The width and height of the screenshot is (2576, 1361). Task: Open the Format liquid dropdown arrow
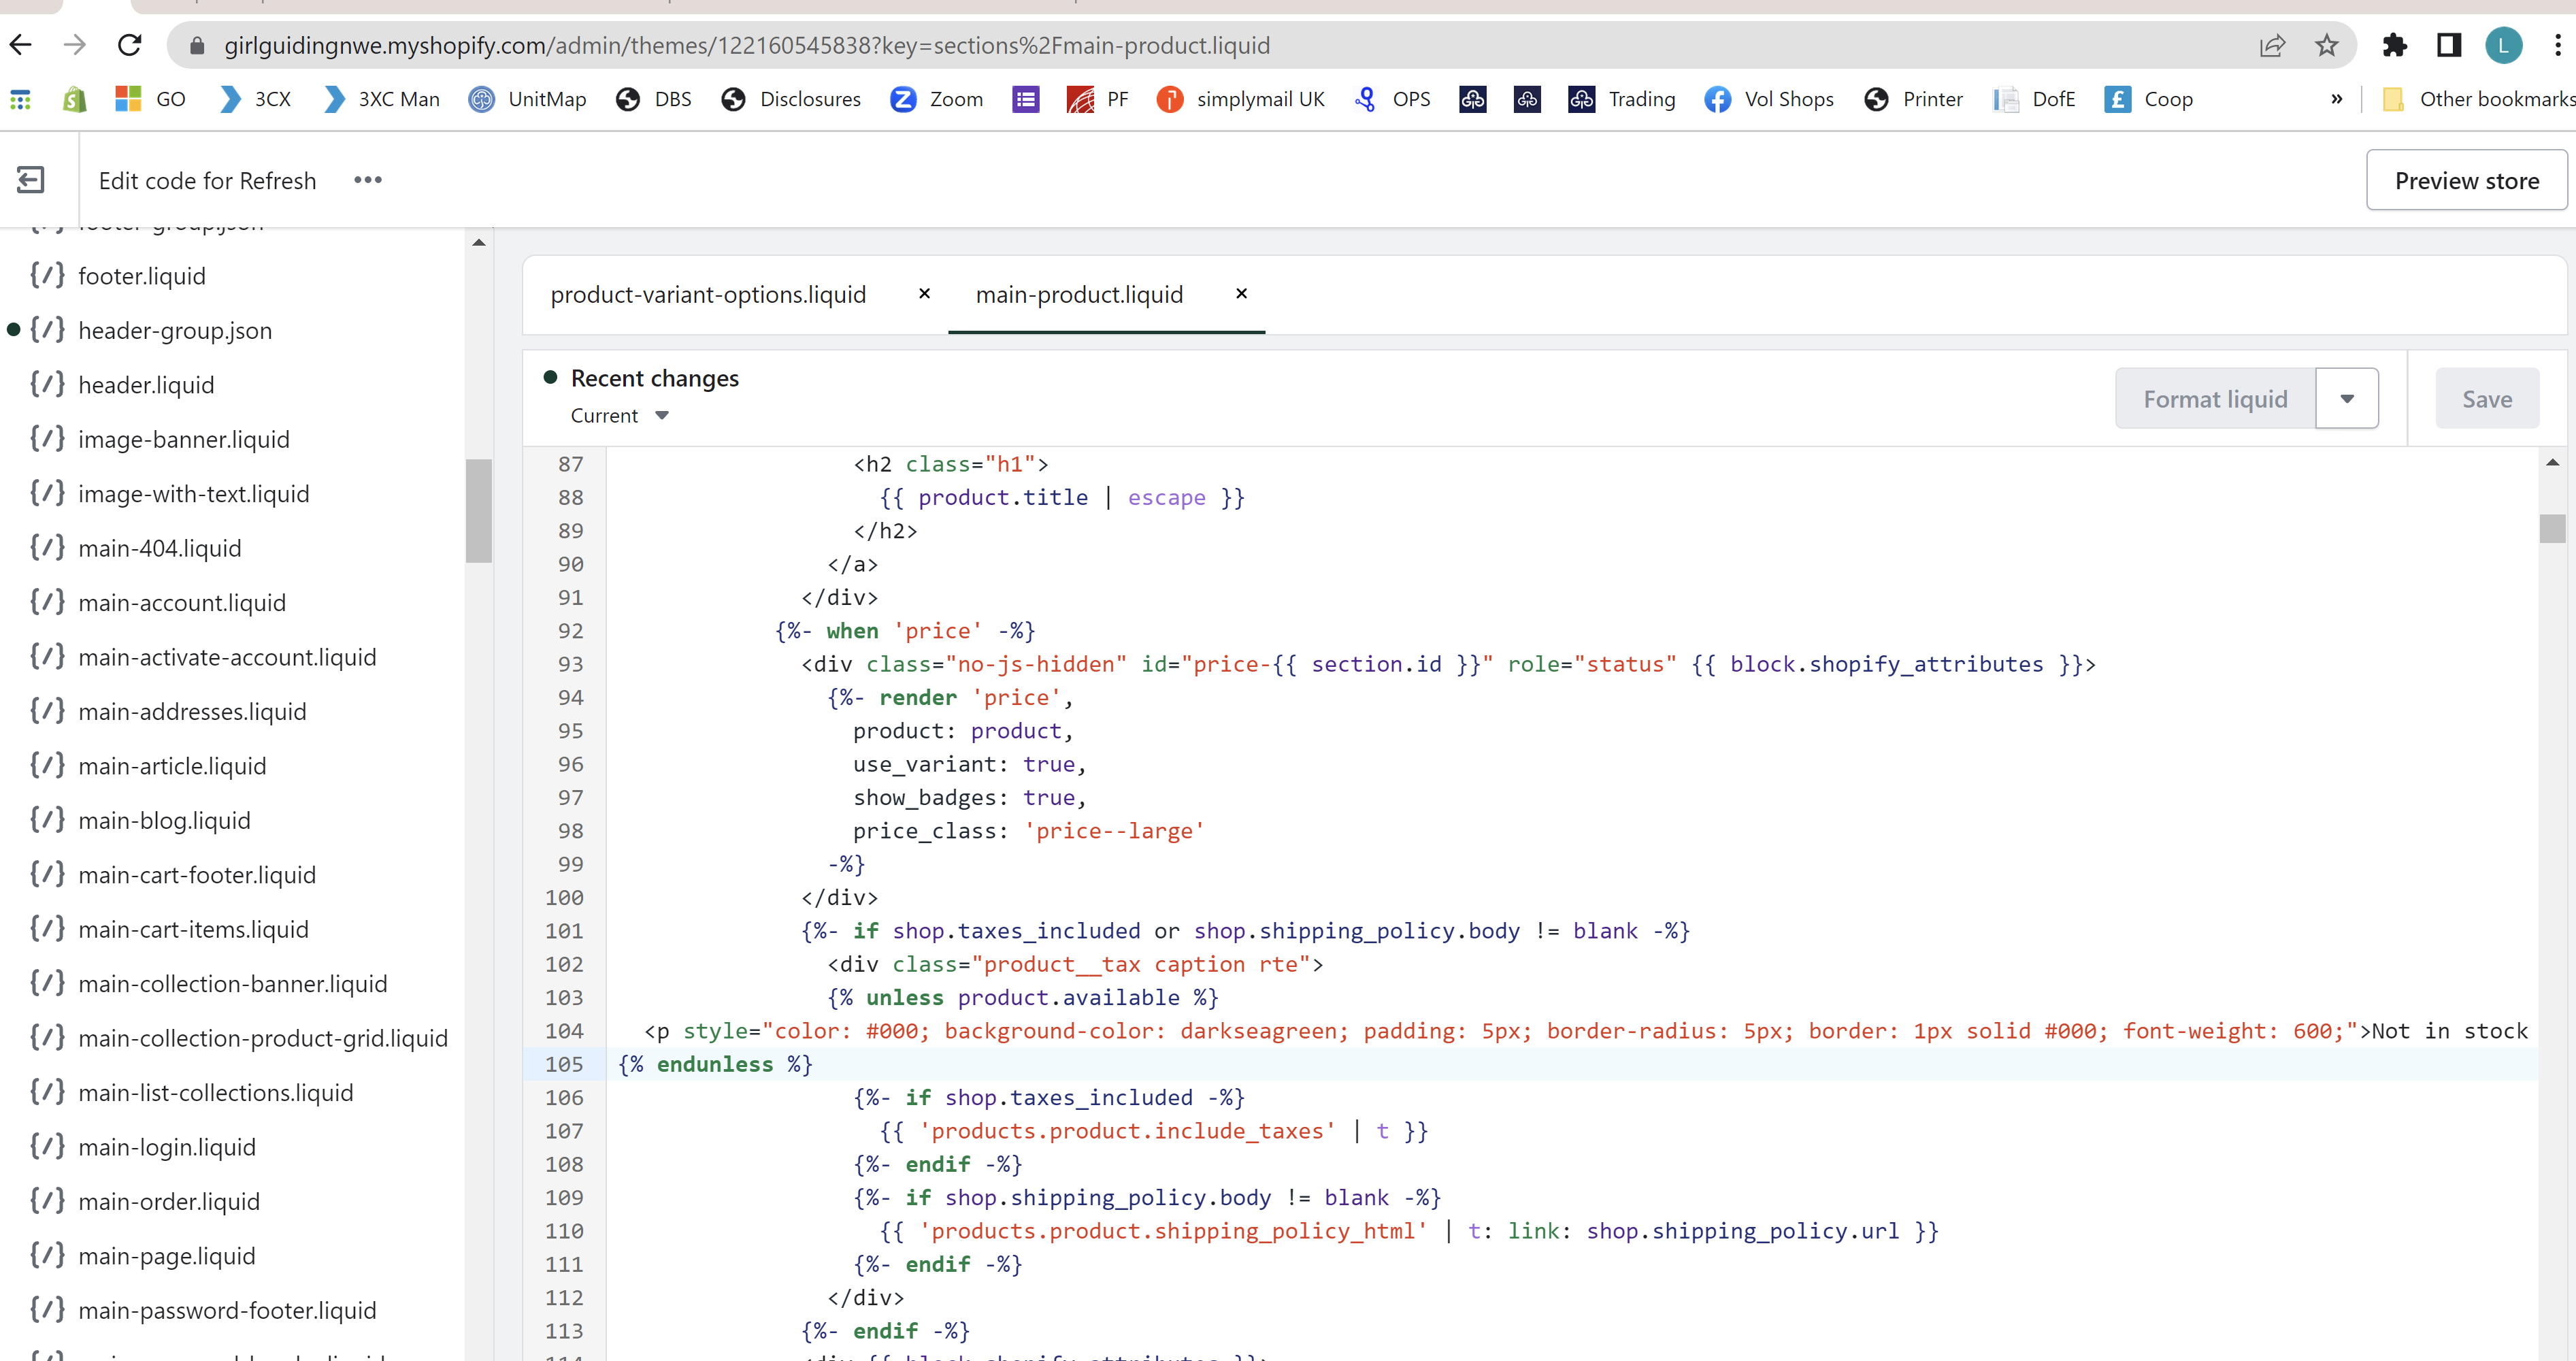(x=2346, y=399)
